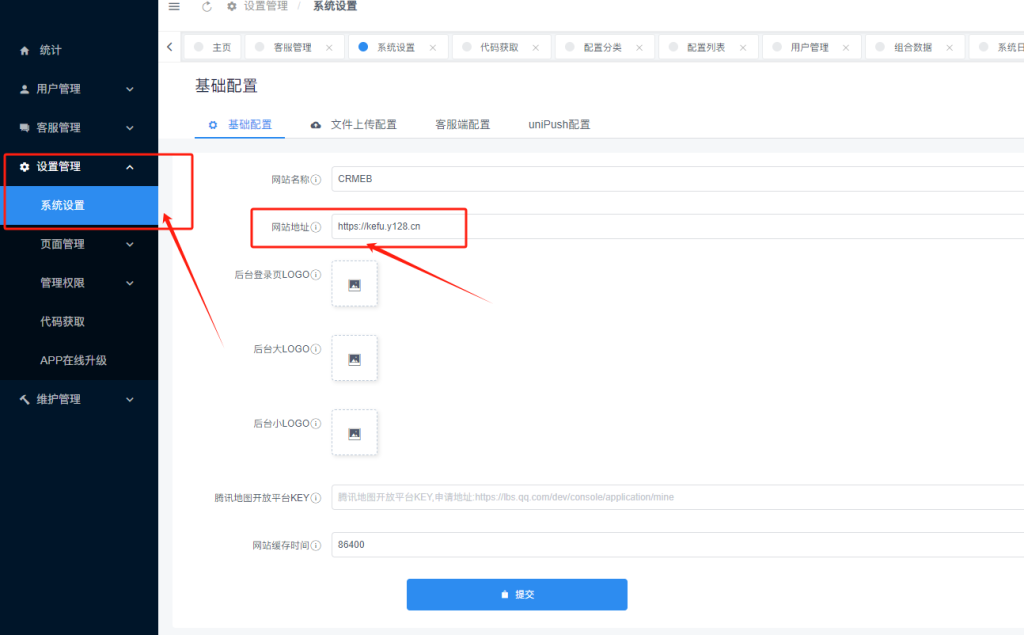This screenshot has height=635, width=1024.
Task: Click the left arrow to scroll the tab bar
Action: coord(169,46)
